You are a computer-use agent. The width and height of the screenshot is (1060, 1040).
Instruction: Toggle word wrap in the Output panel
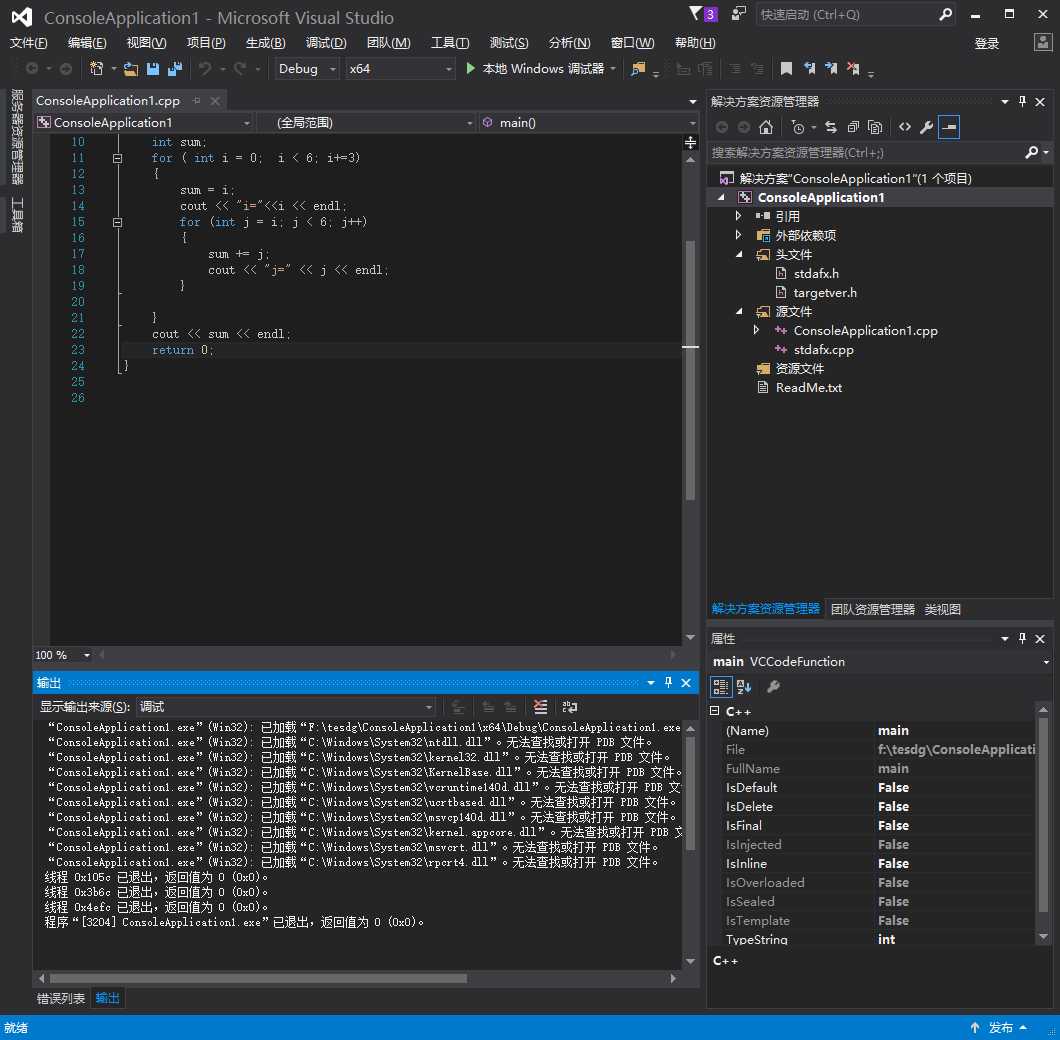click(570, 707)
